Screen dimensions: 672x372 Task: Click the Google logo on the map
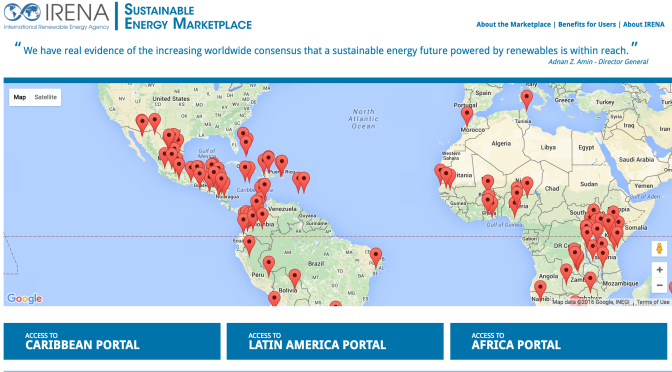point(24,298)
